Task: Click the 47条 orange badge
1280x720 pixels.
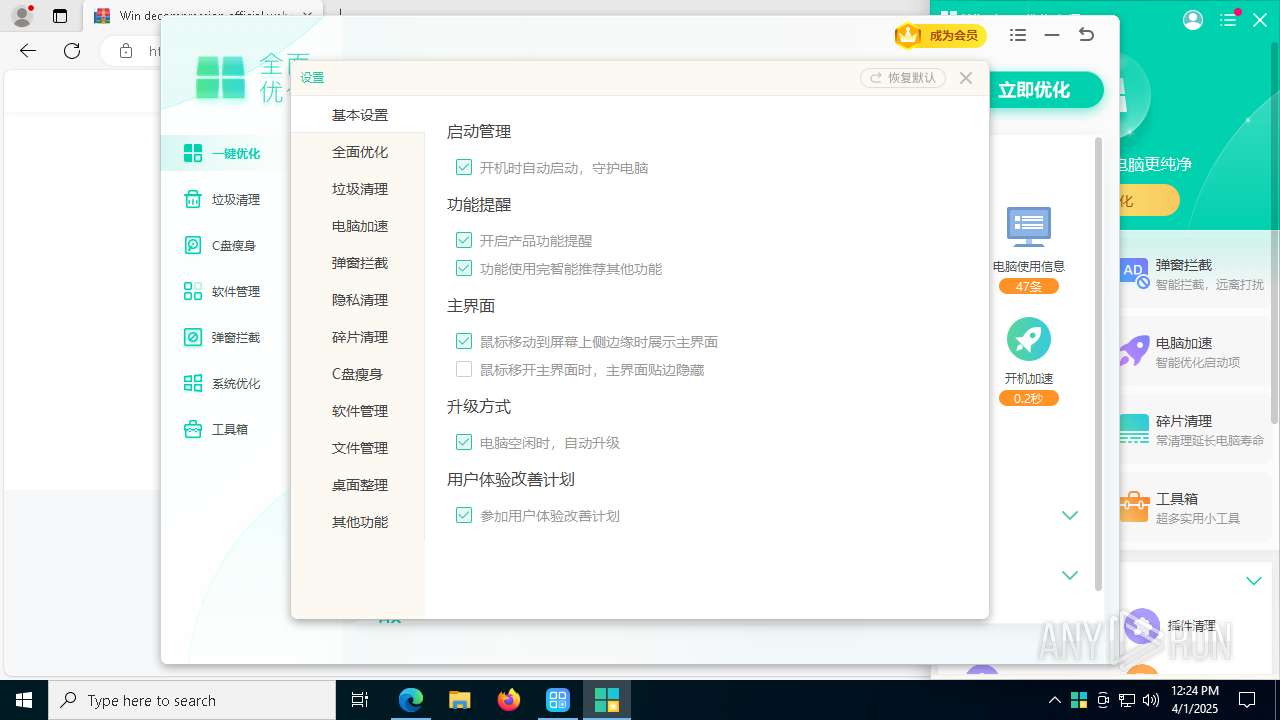Action: (x=1028, y=286)
